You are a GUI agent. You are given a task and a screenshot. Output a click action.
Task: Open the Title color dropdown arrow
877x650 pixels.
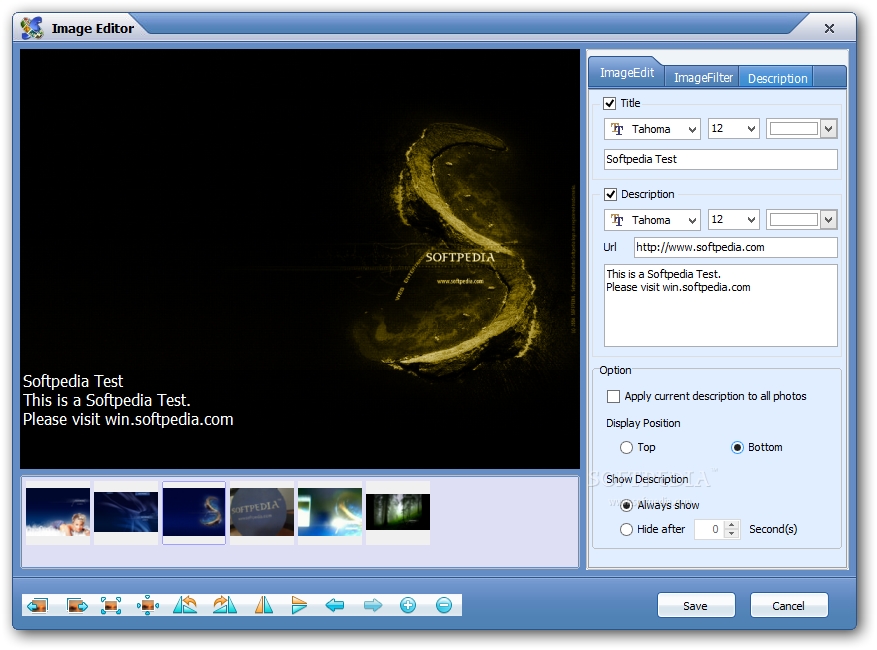[x=829, y=129]
